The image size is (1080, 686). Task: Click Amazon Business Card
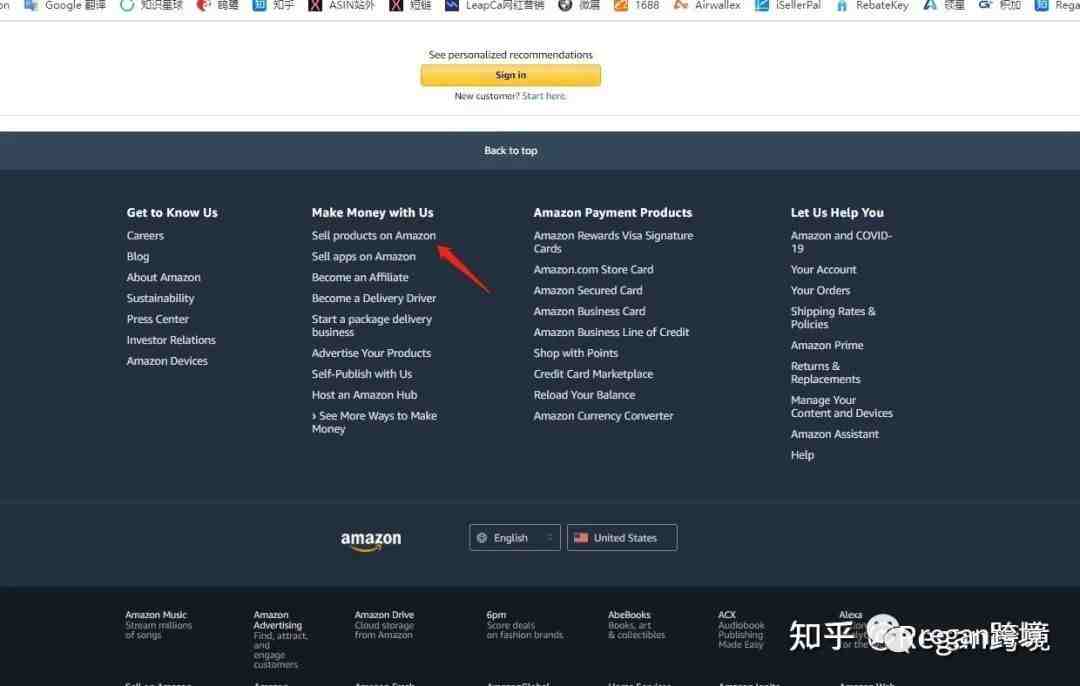tap(590, 311)
